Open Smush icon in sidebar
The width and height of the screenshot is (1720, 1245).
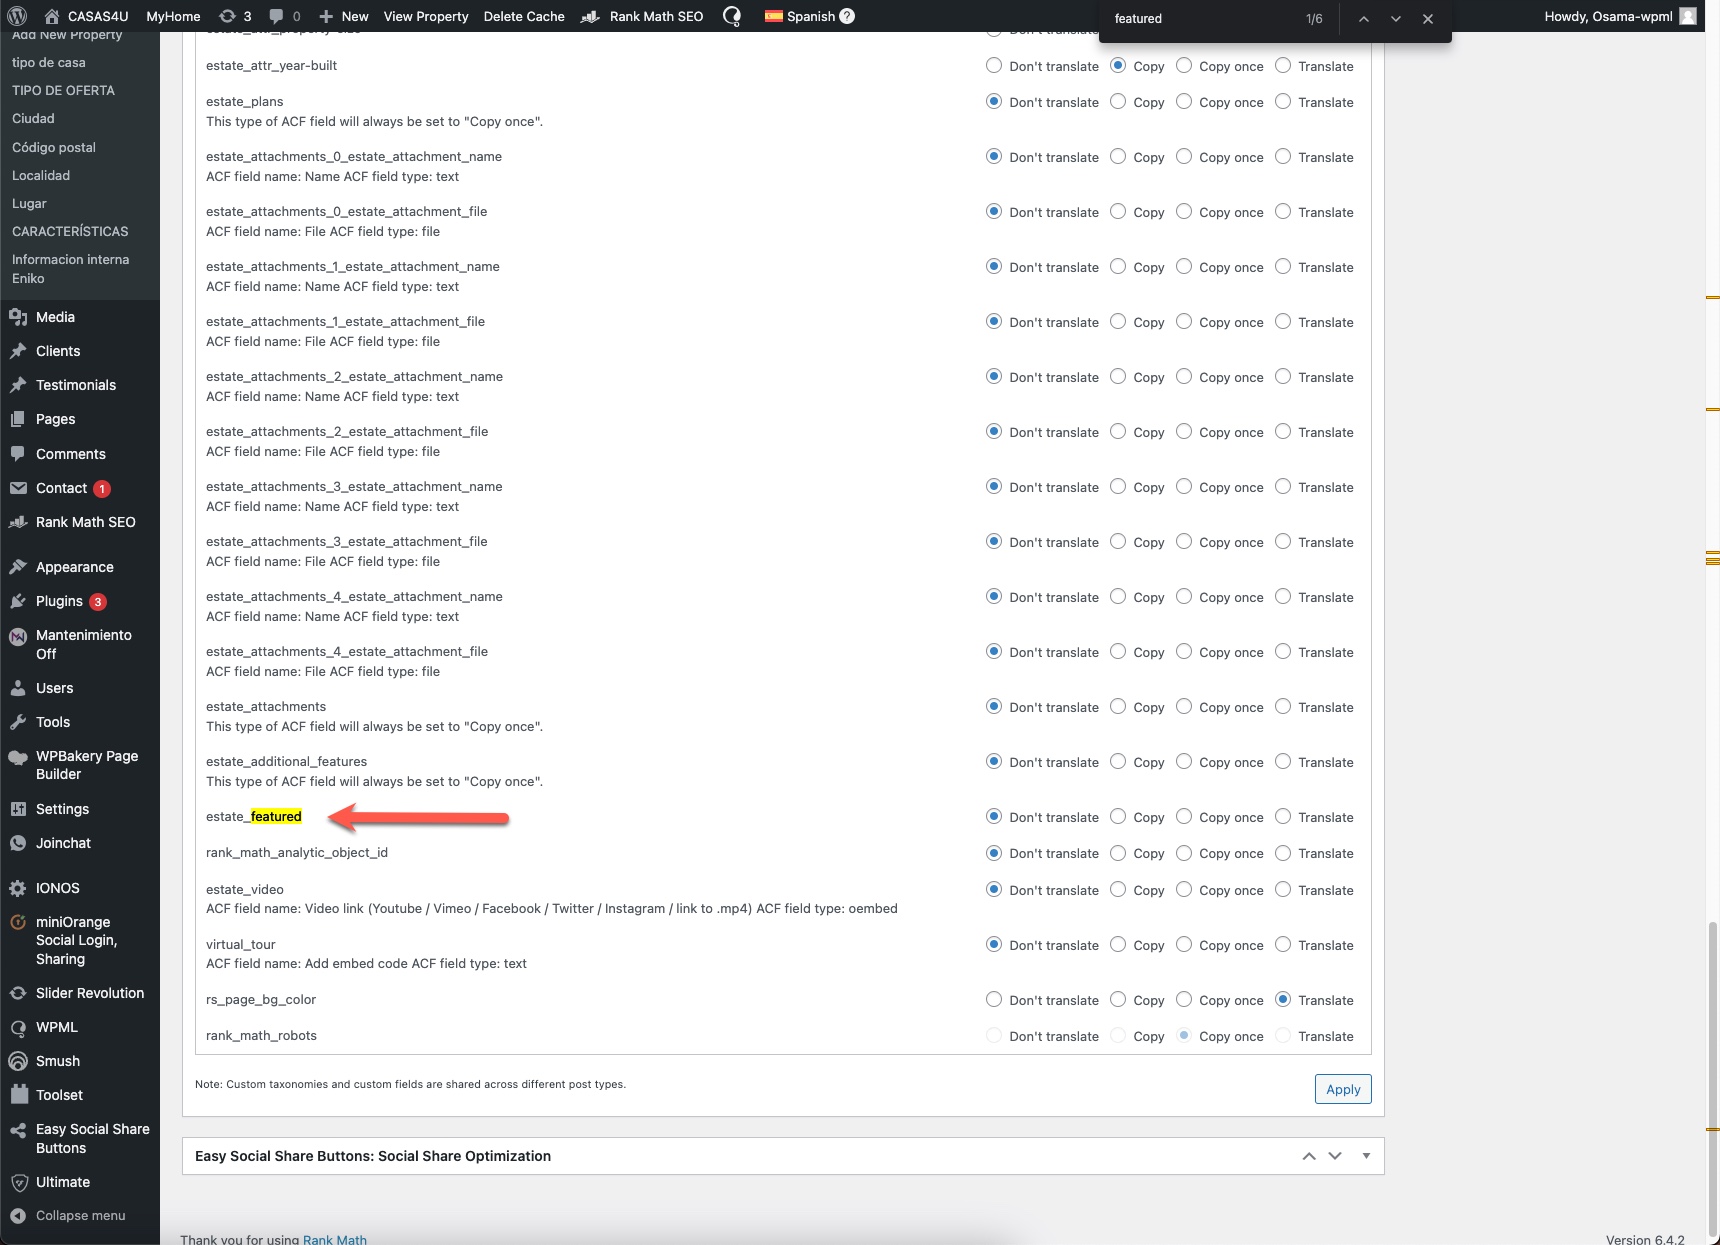click(18, 1061)
